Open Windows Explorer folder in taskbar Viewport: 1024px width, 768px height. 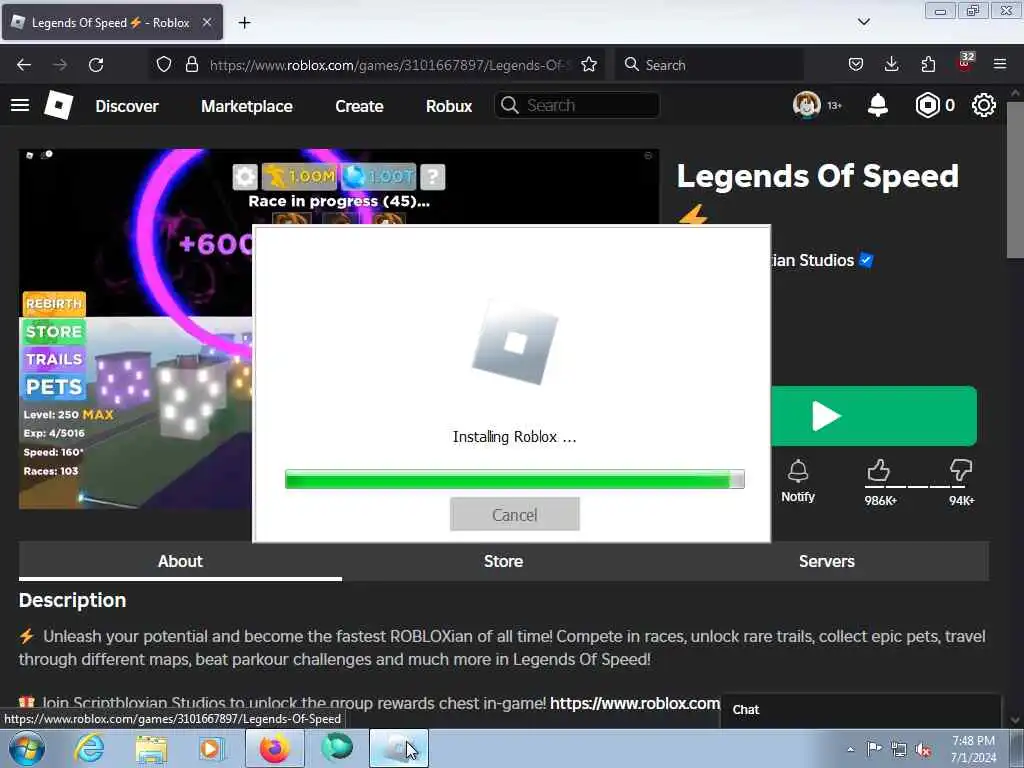pyautogui.click(x=151, y=748)
